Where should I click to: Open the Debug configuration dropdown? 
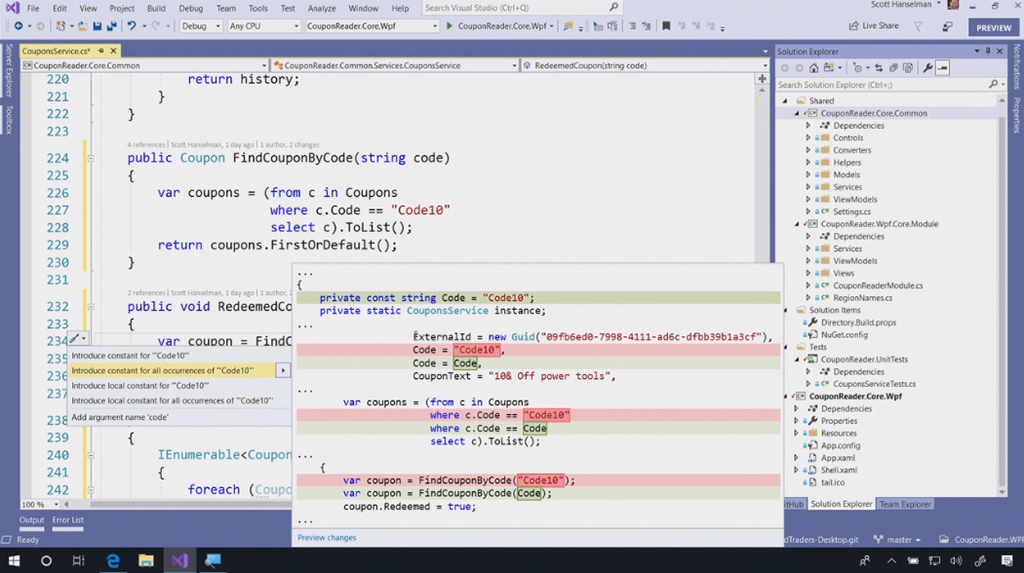coord(201,26)
